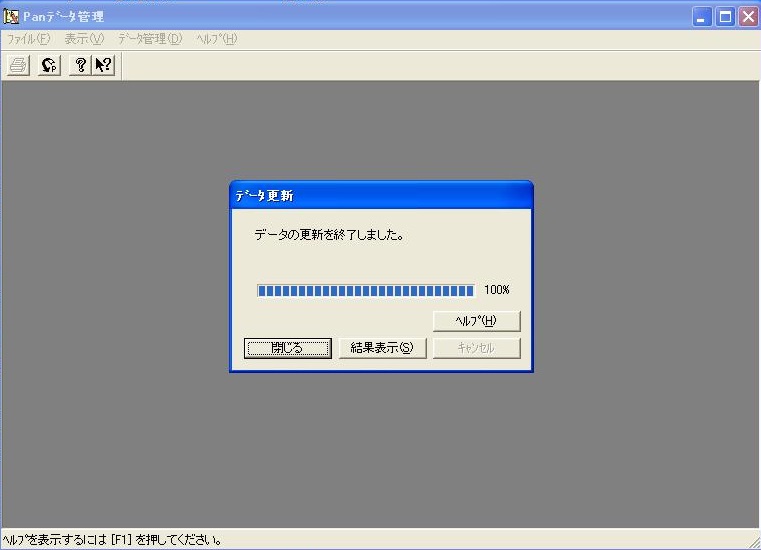Open the ヘルプ(H) menu in menu bar
Viewport: 761px width, 550px height.
[x=216, y=39]
